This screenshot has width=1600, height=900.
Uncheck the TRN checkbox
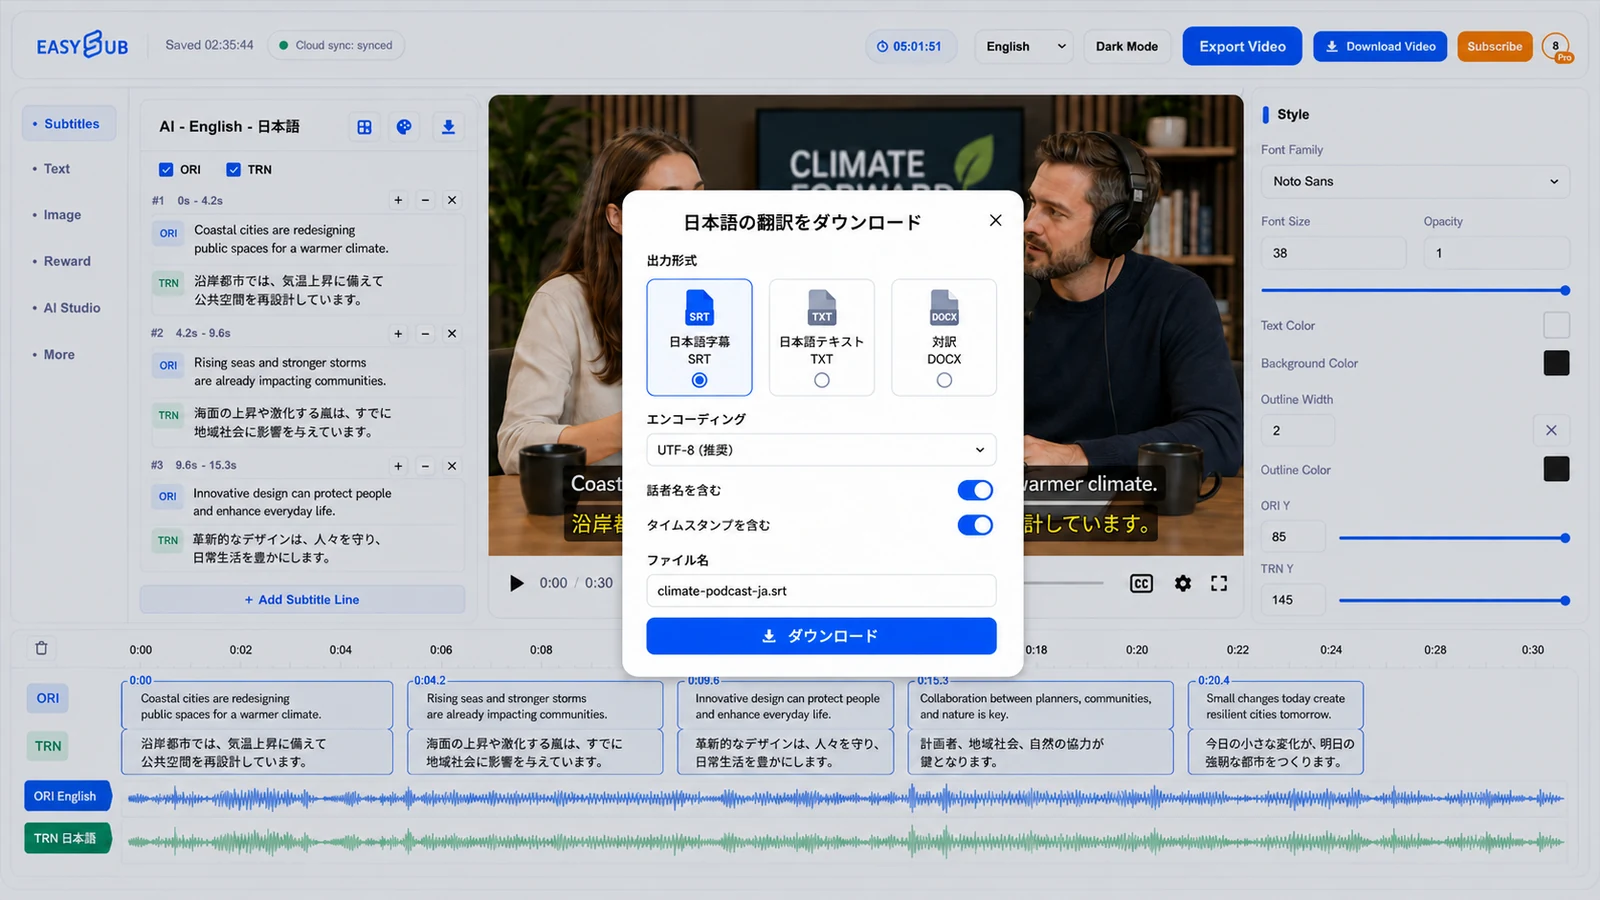point(233,170)
